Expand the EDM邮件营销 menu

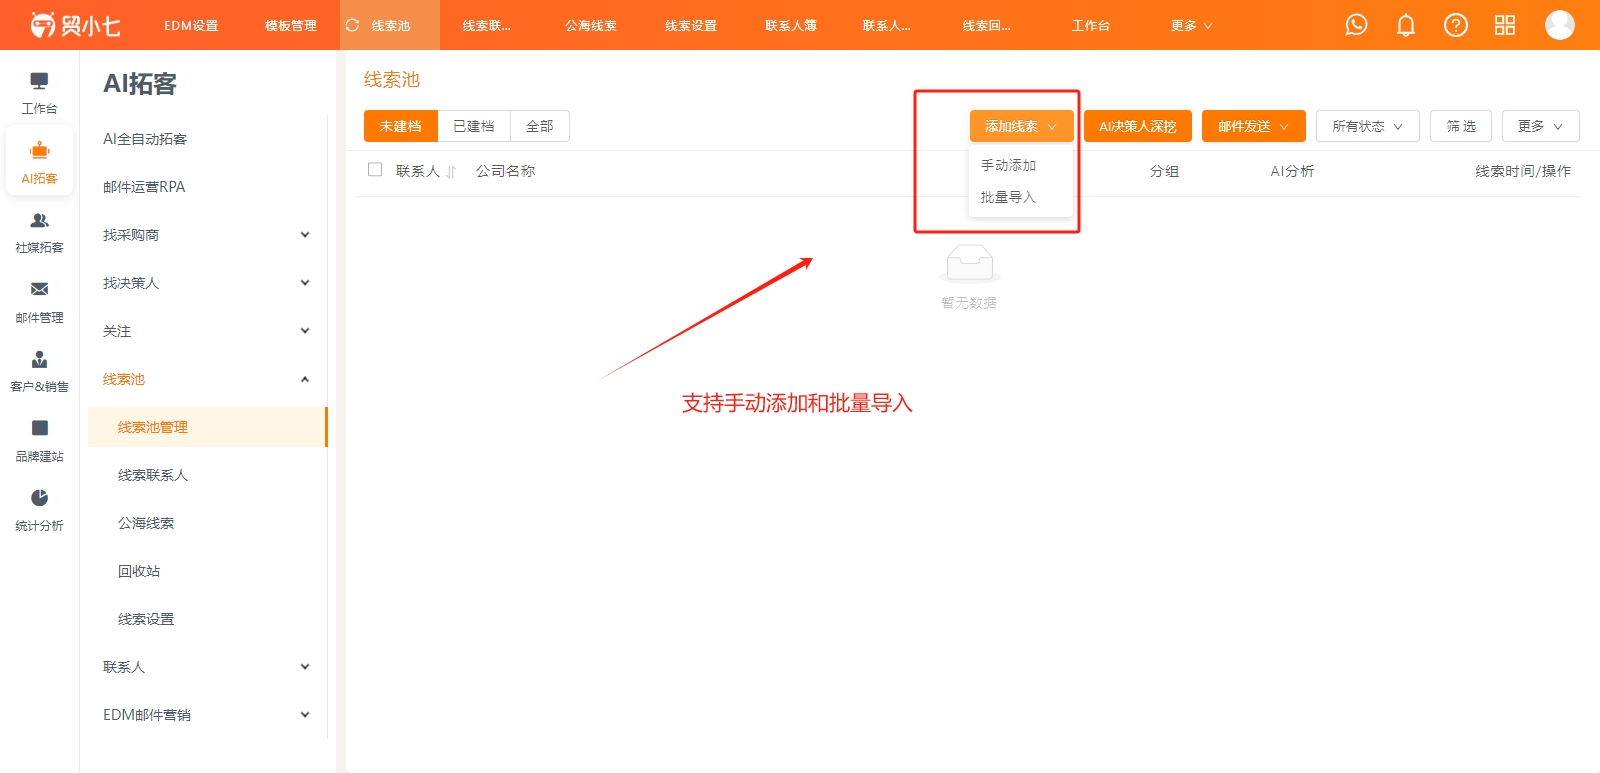click(207, 715)
